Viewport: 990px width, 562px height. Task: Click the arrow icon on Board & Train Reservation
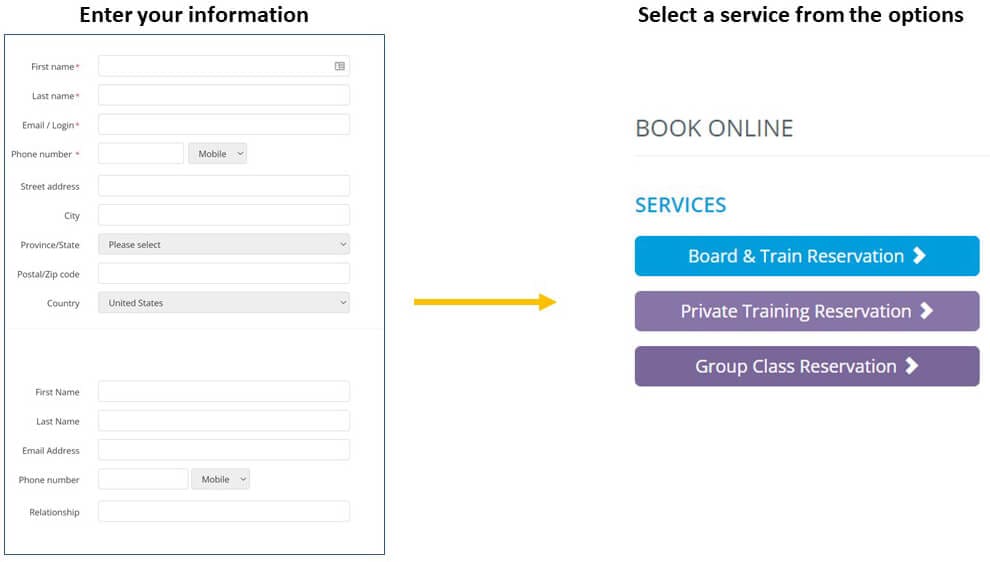(919, 256)
